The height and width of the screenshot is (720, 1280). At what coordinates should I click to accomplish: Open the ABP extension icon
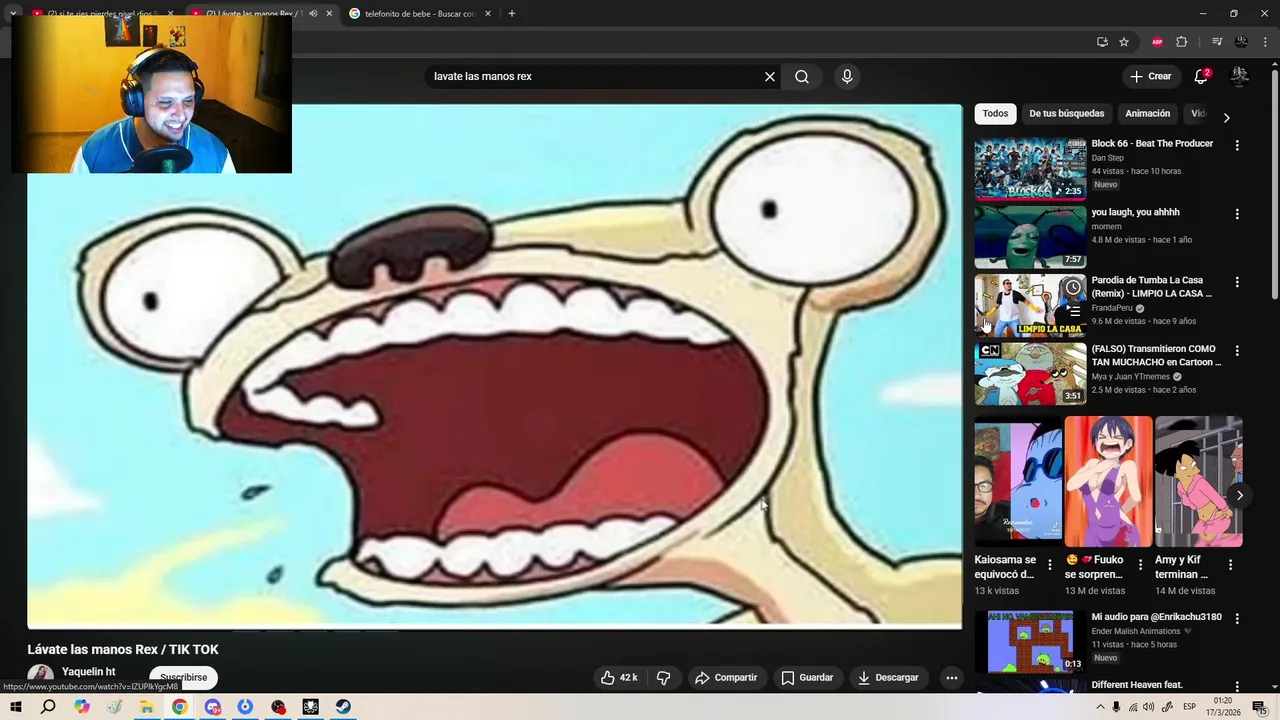[1157, 42]
